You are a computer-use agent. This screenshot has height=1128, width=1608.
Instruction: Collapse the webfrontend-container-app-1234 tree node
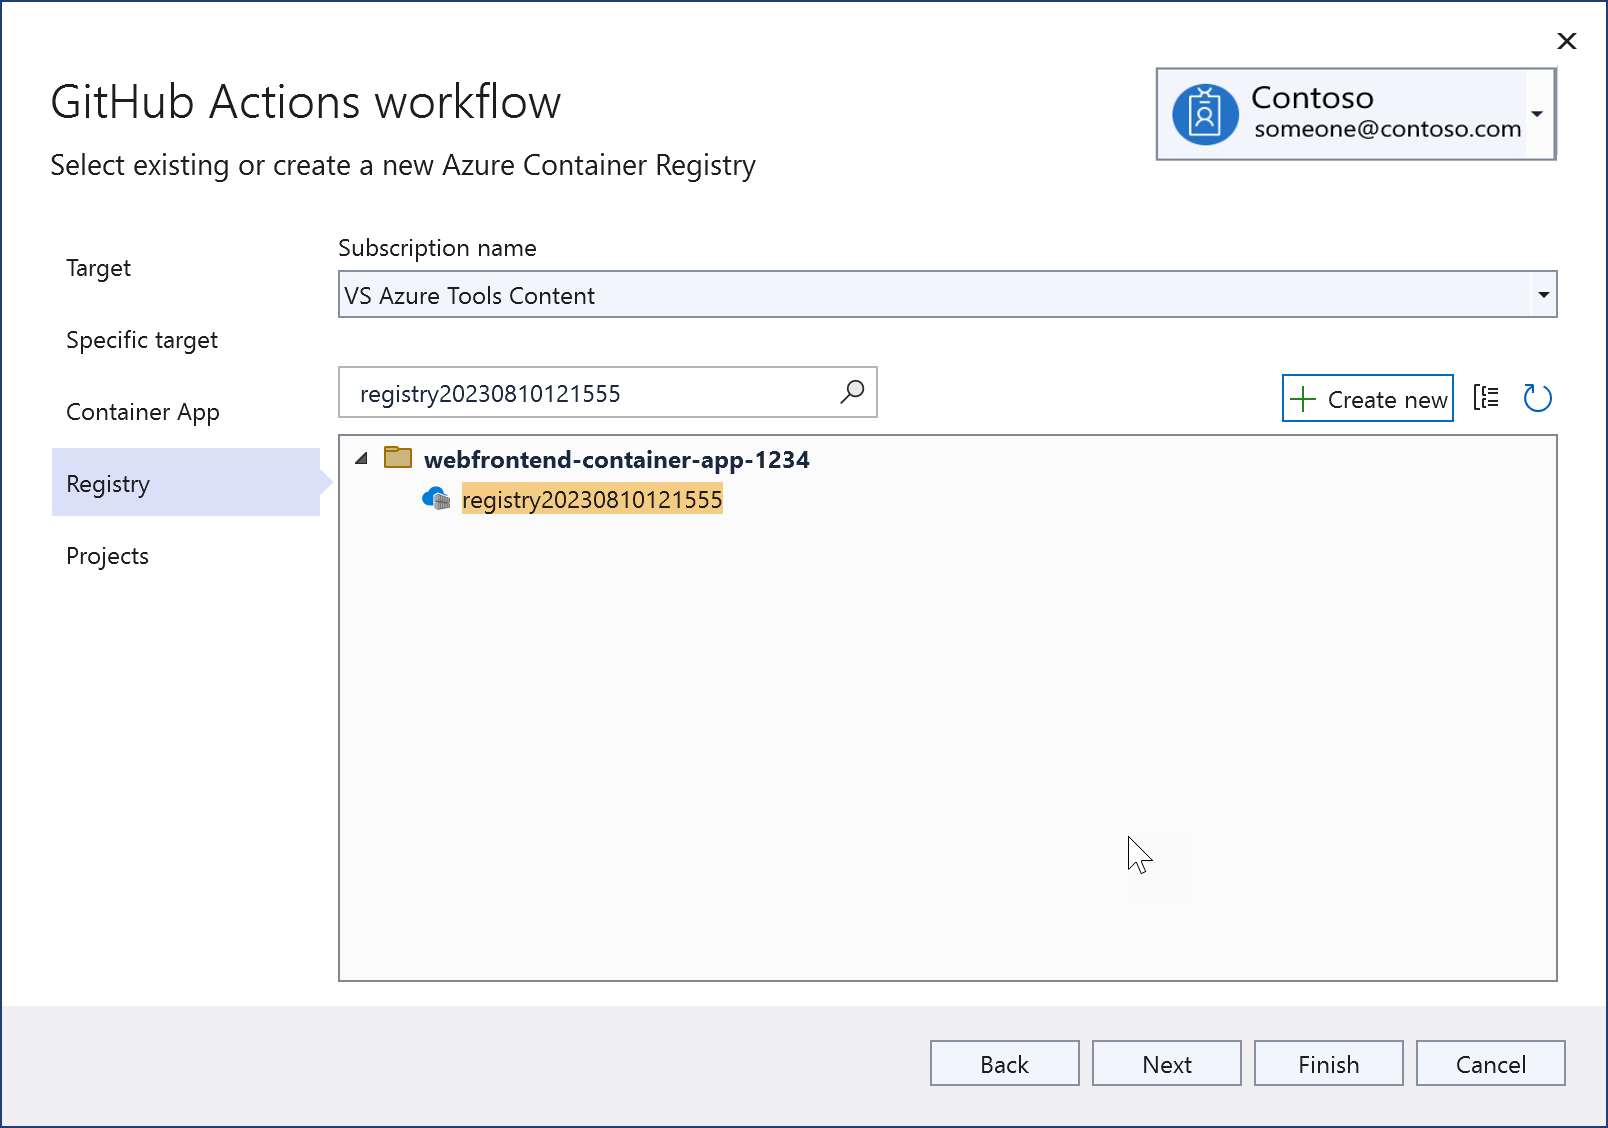(x=362, y=458)
